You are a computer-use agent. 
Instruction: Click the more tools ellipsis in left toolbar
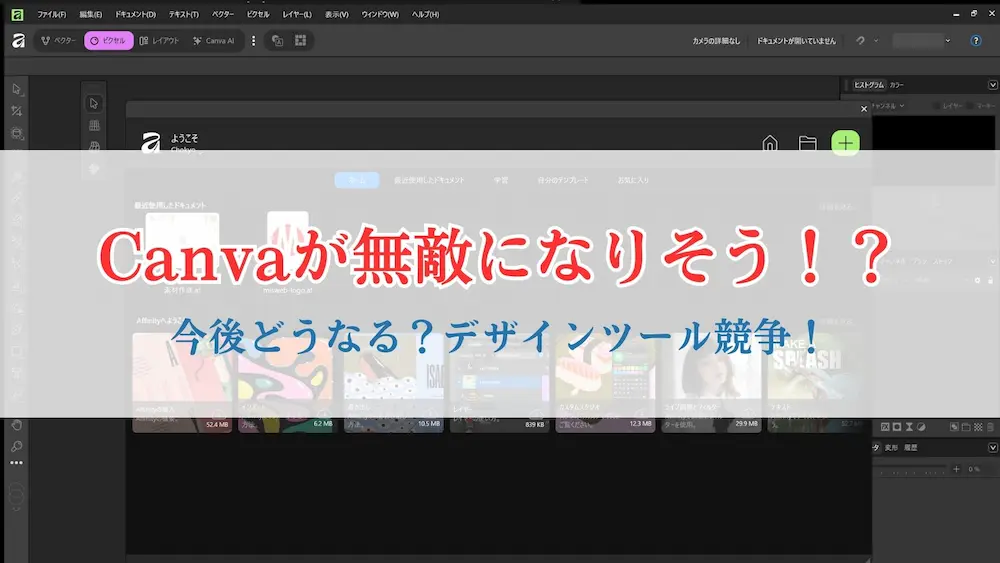click(x=16, y=463)
